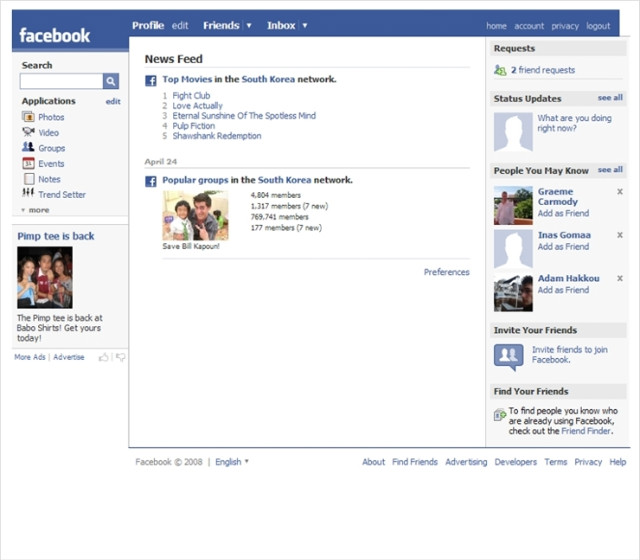This screenshot has width=640, height=560.
Task: Add Graeme Carmody as Friend
Action: click(563, 213)
